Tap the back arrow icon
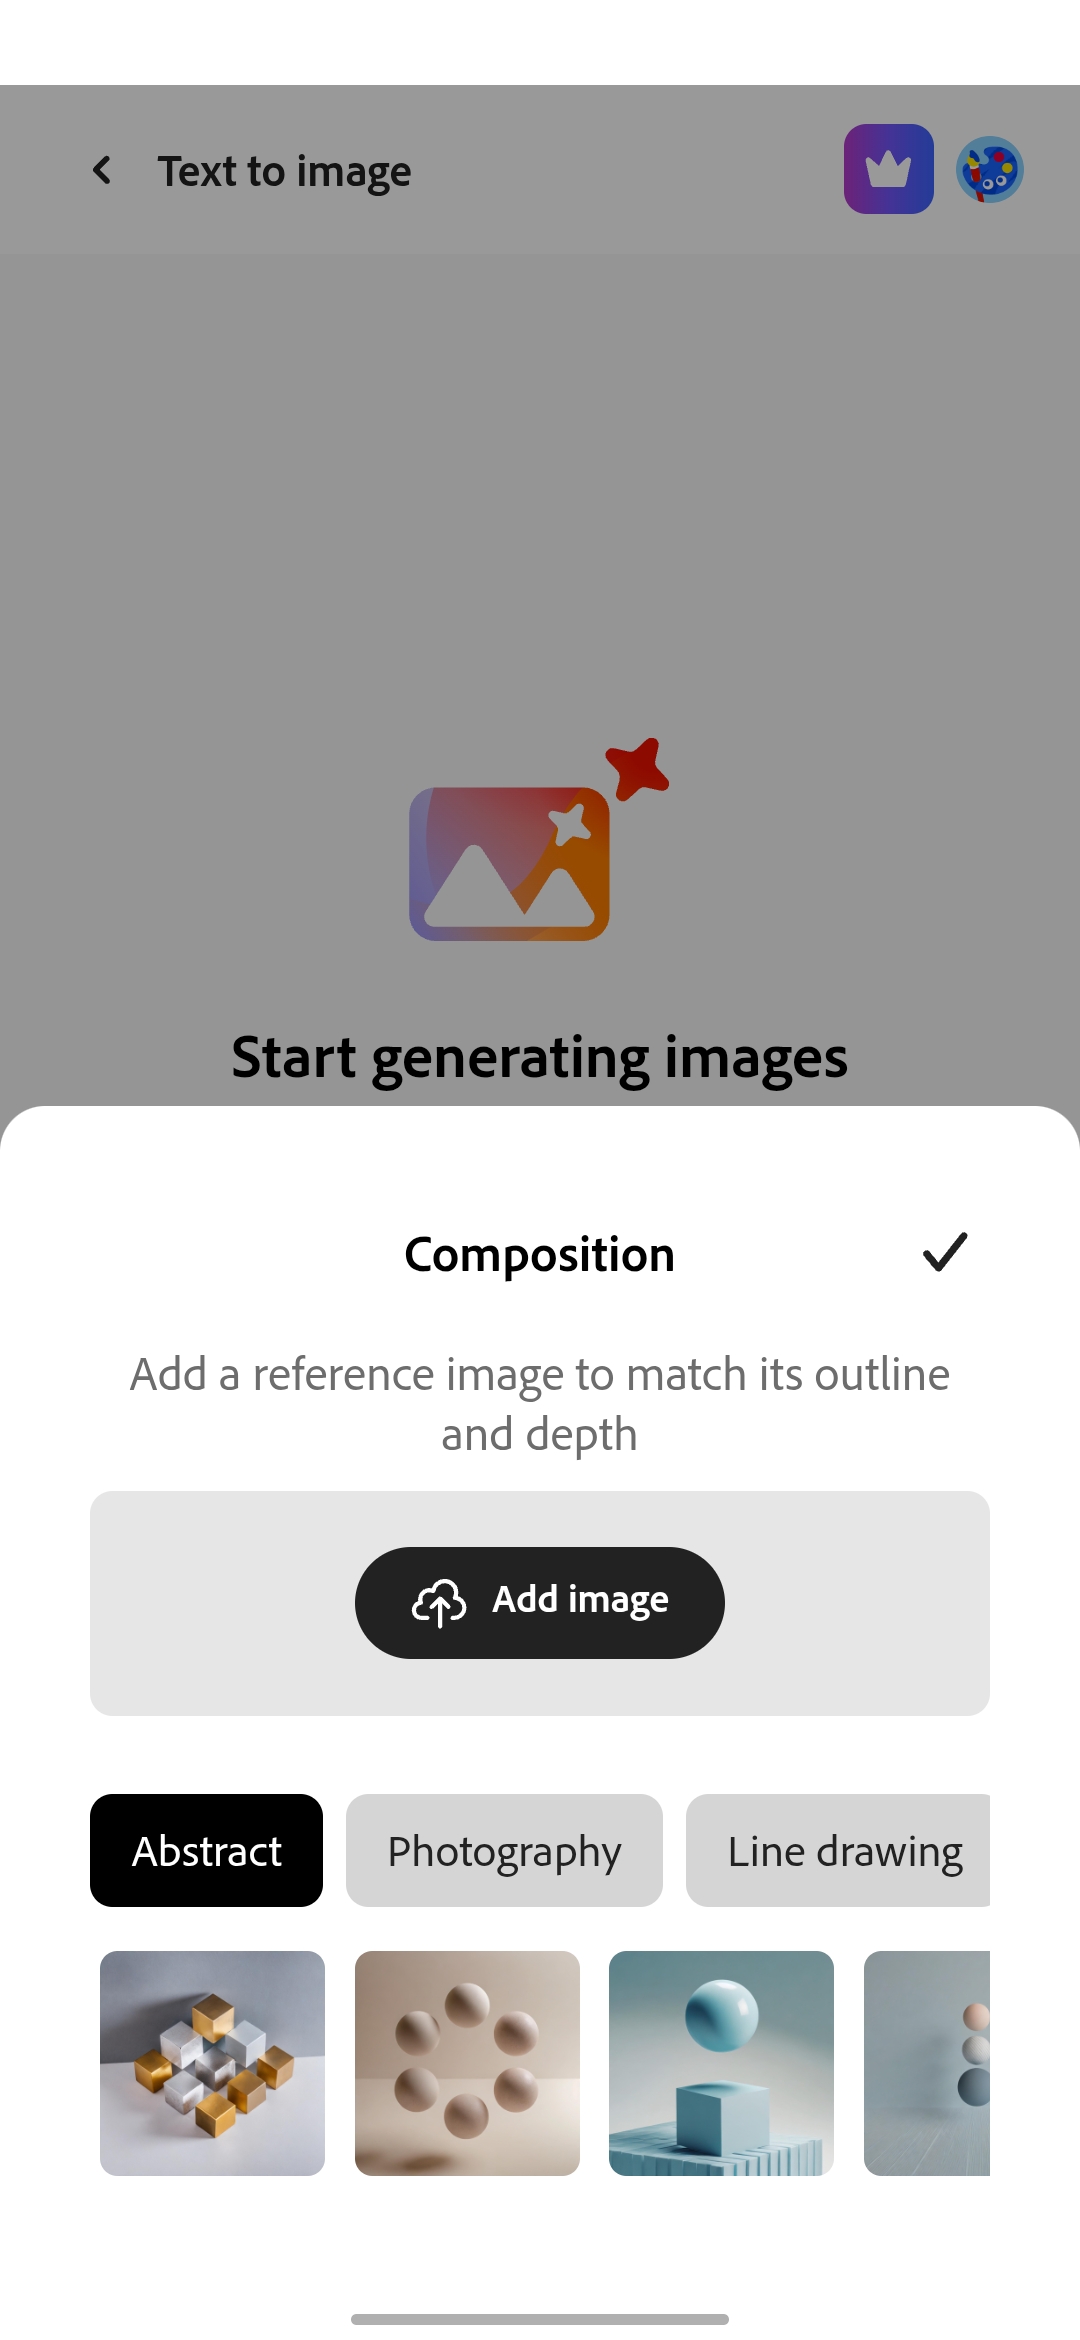This screenshot has width=1080, height=2340. click(x=102, y=170)
